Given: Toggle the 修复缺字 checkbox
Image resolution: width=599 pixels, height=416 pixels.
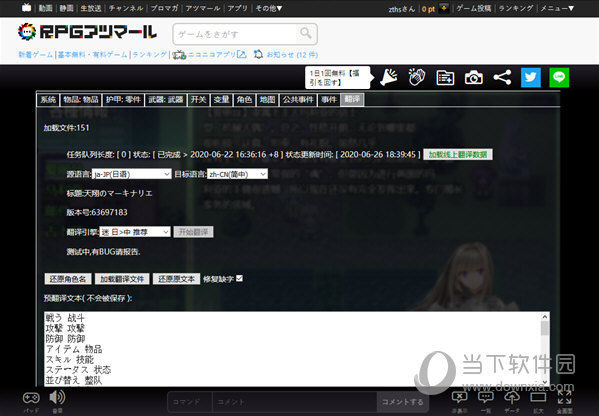Looking at the screenshot, I should tap(240, 278).
